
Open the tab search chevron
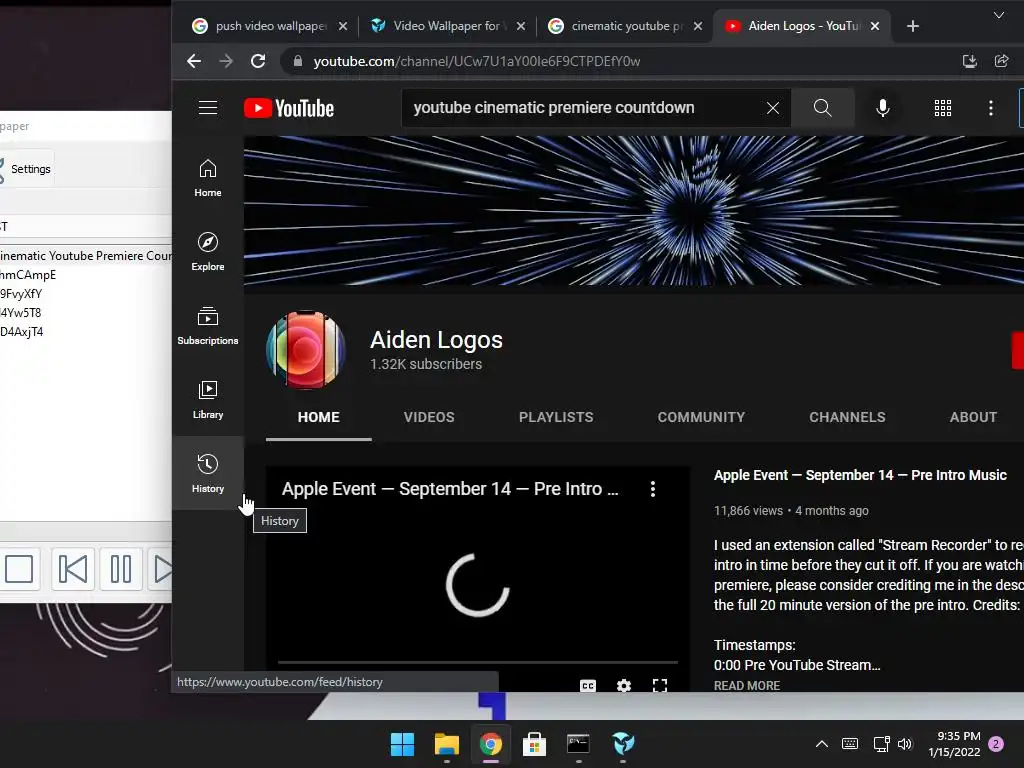coord(999,15)
